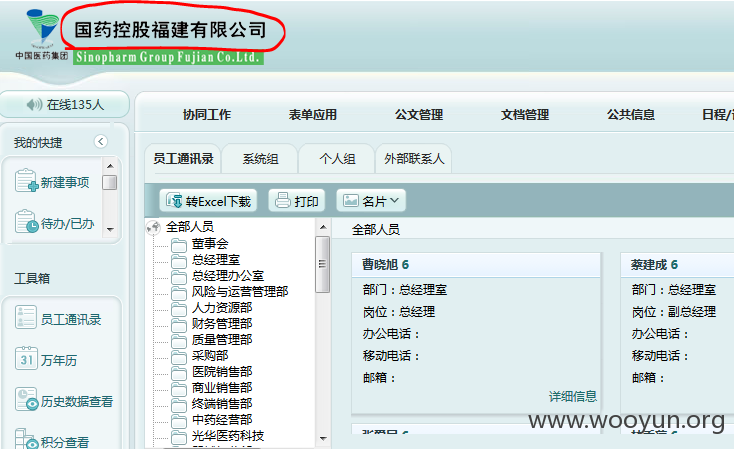The image size is (734, 449).
Task: Open 历史数据查看 tool icon
Action: click(x=26, y=399)
